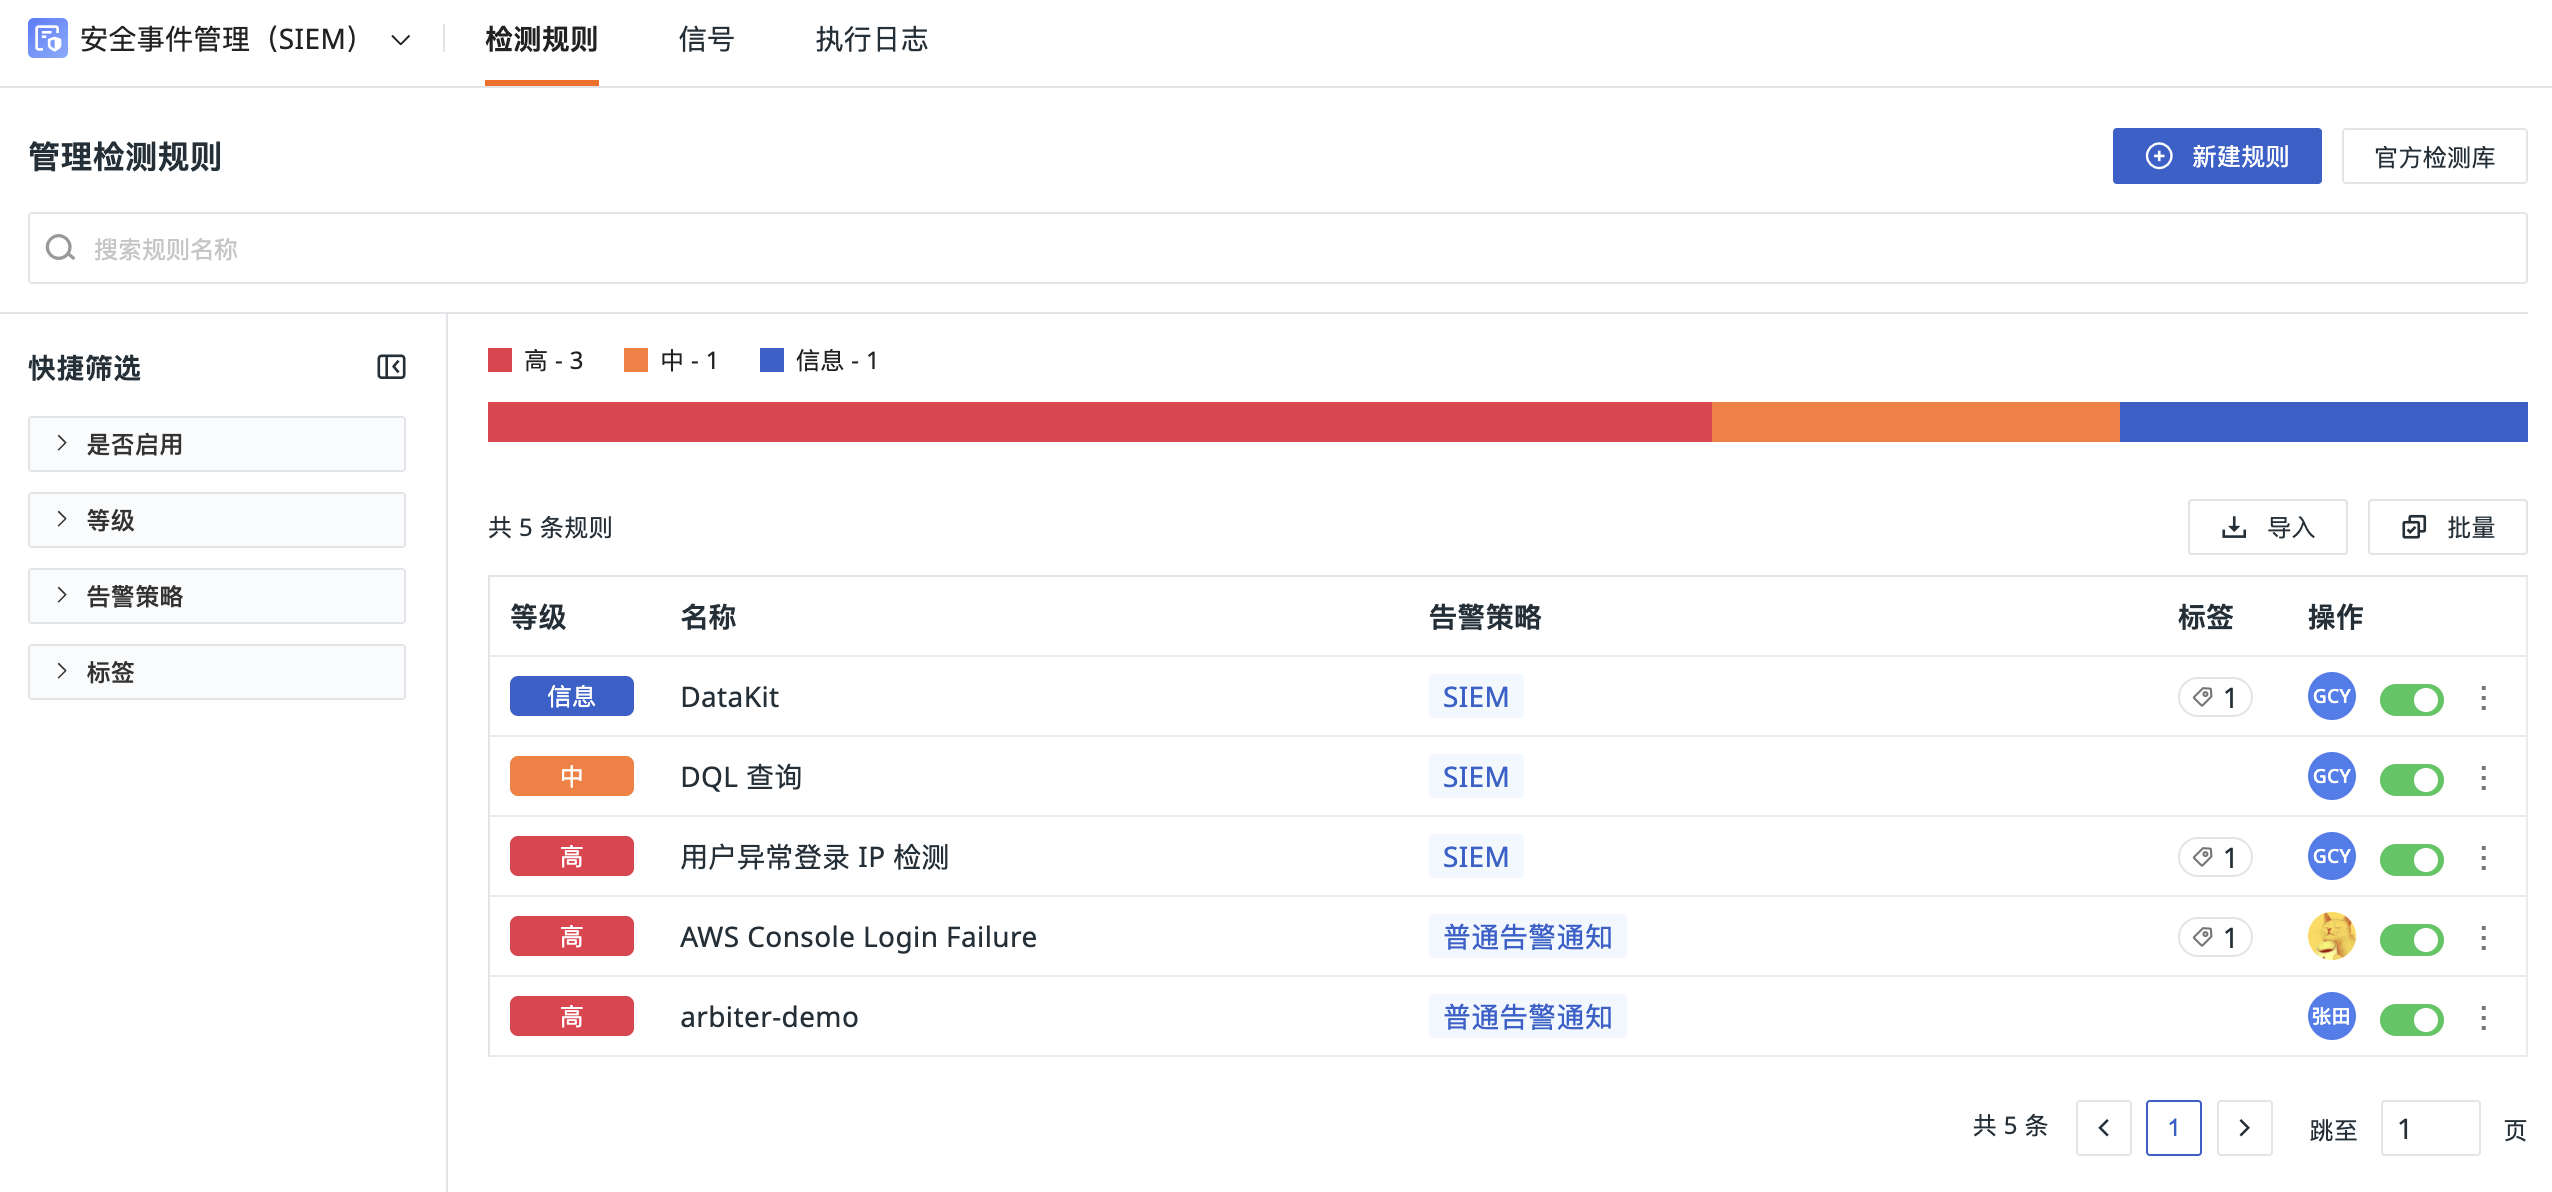
Task: Open the 用户异常登录 IP 检测 rule
Action: click(x=814, y=857)
